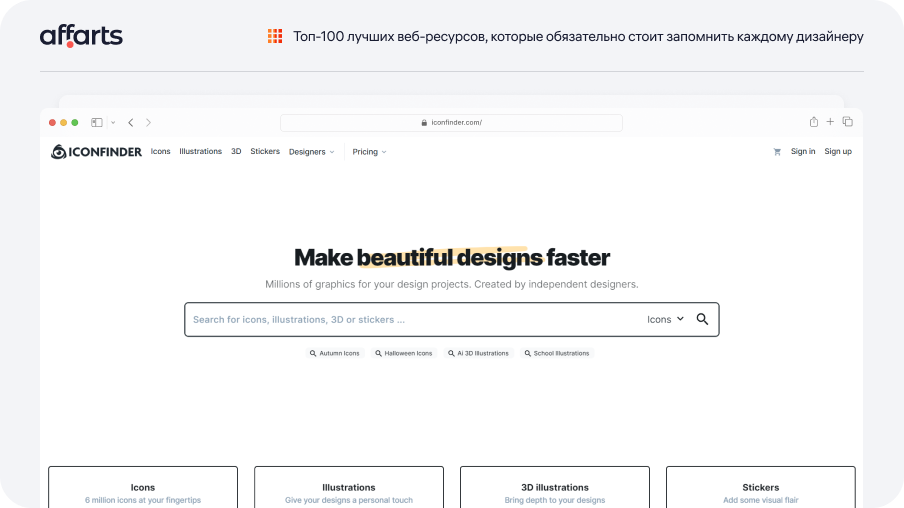Click the Sign in link
904x508 pixels.
point(803,151)
